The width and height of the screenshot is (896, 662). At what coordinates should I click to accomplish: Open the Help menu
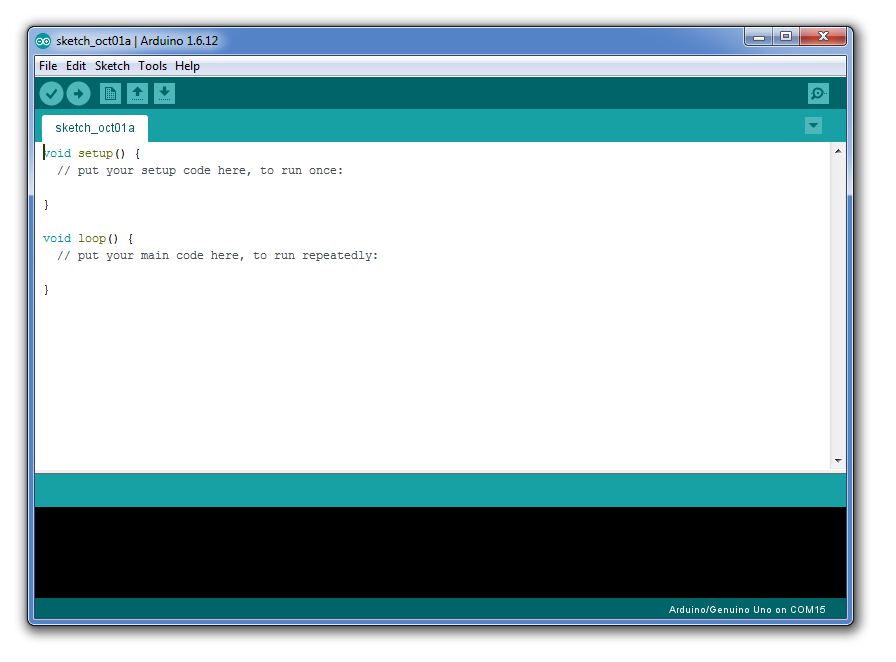pos(187,66)
